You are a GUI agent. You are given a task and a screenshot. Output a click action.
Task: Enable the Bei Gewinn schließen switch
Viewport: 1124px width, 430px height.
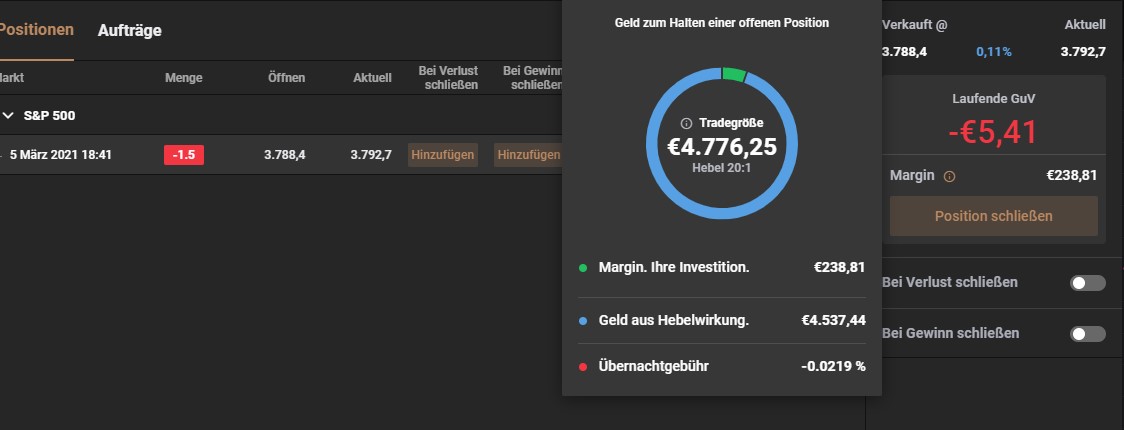pos(1088,334)
